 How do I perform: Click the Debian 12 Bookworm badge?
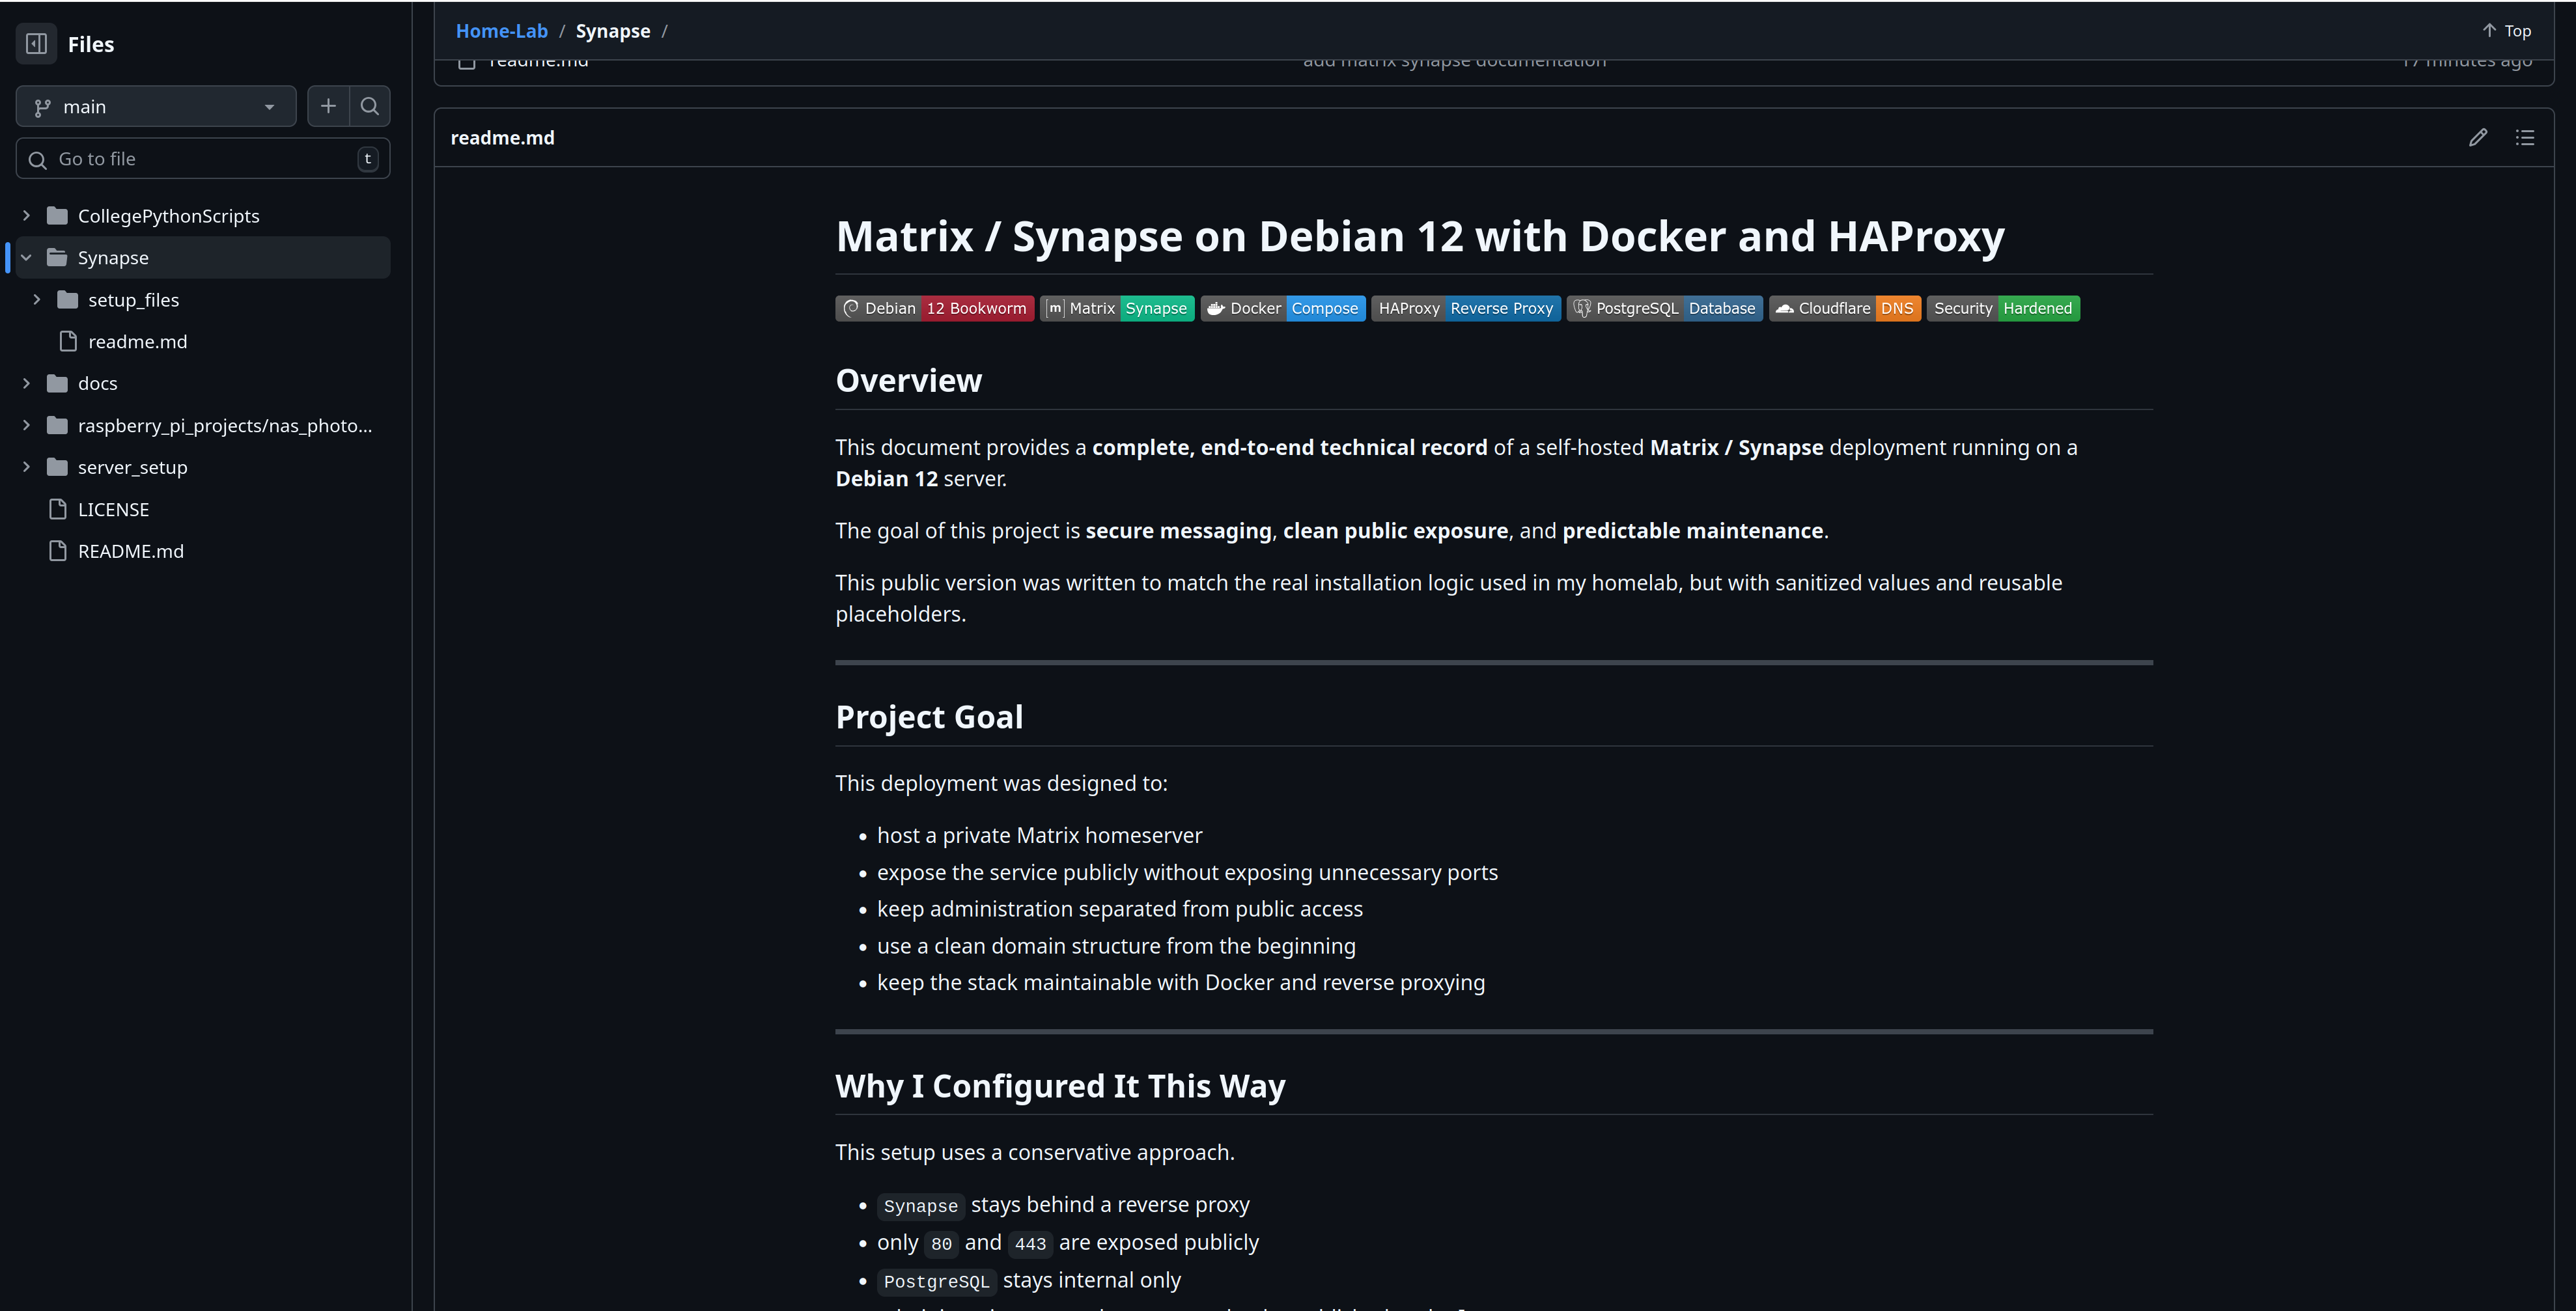tap(935, 308)
